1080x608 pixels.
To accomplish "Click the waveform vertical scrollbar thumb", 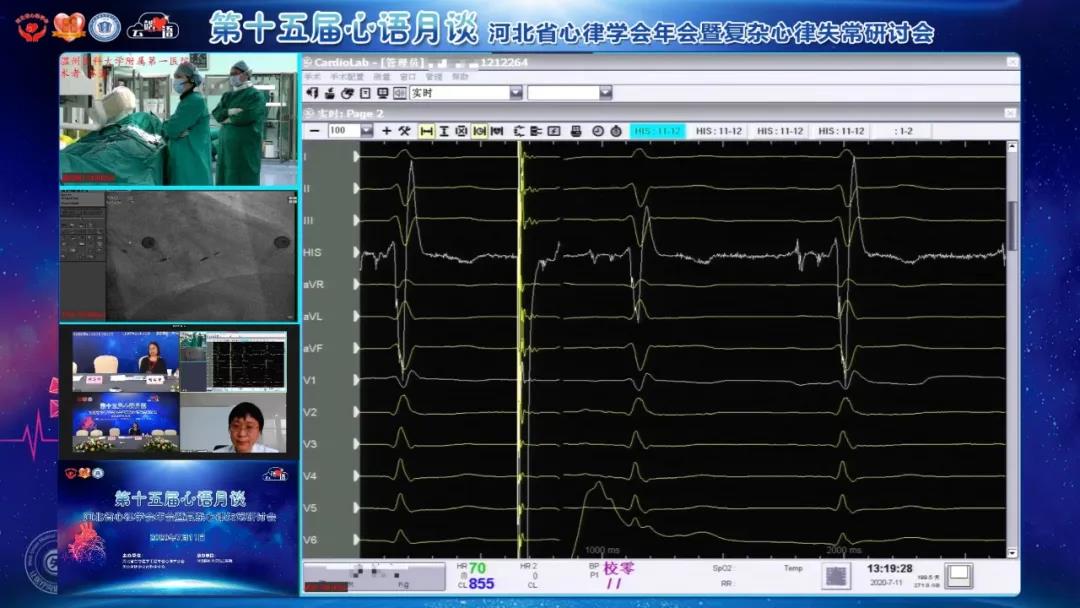I will [1012, 226].
